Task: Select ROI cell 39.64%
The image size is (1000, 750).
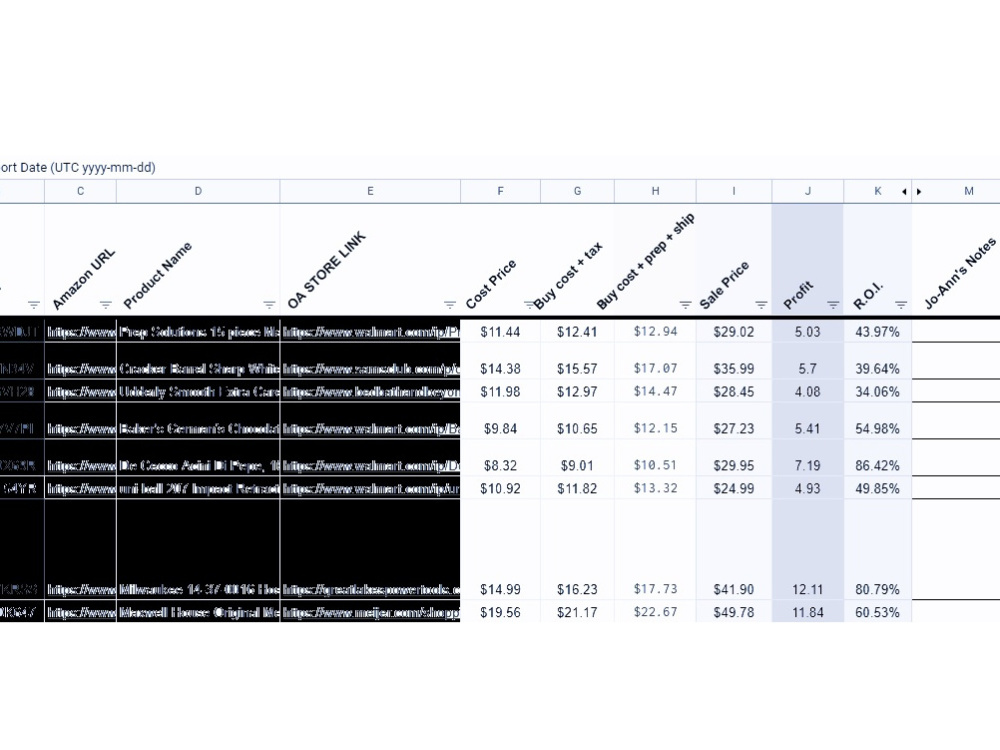Action: [x=878, y=362]
